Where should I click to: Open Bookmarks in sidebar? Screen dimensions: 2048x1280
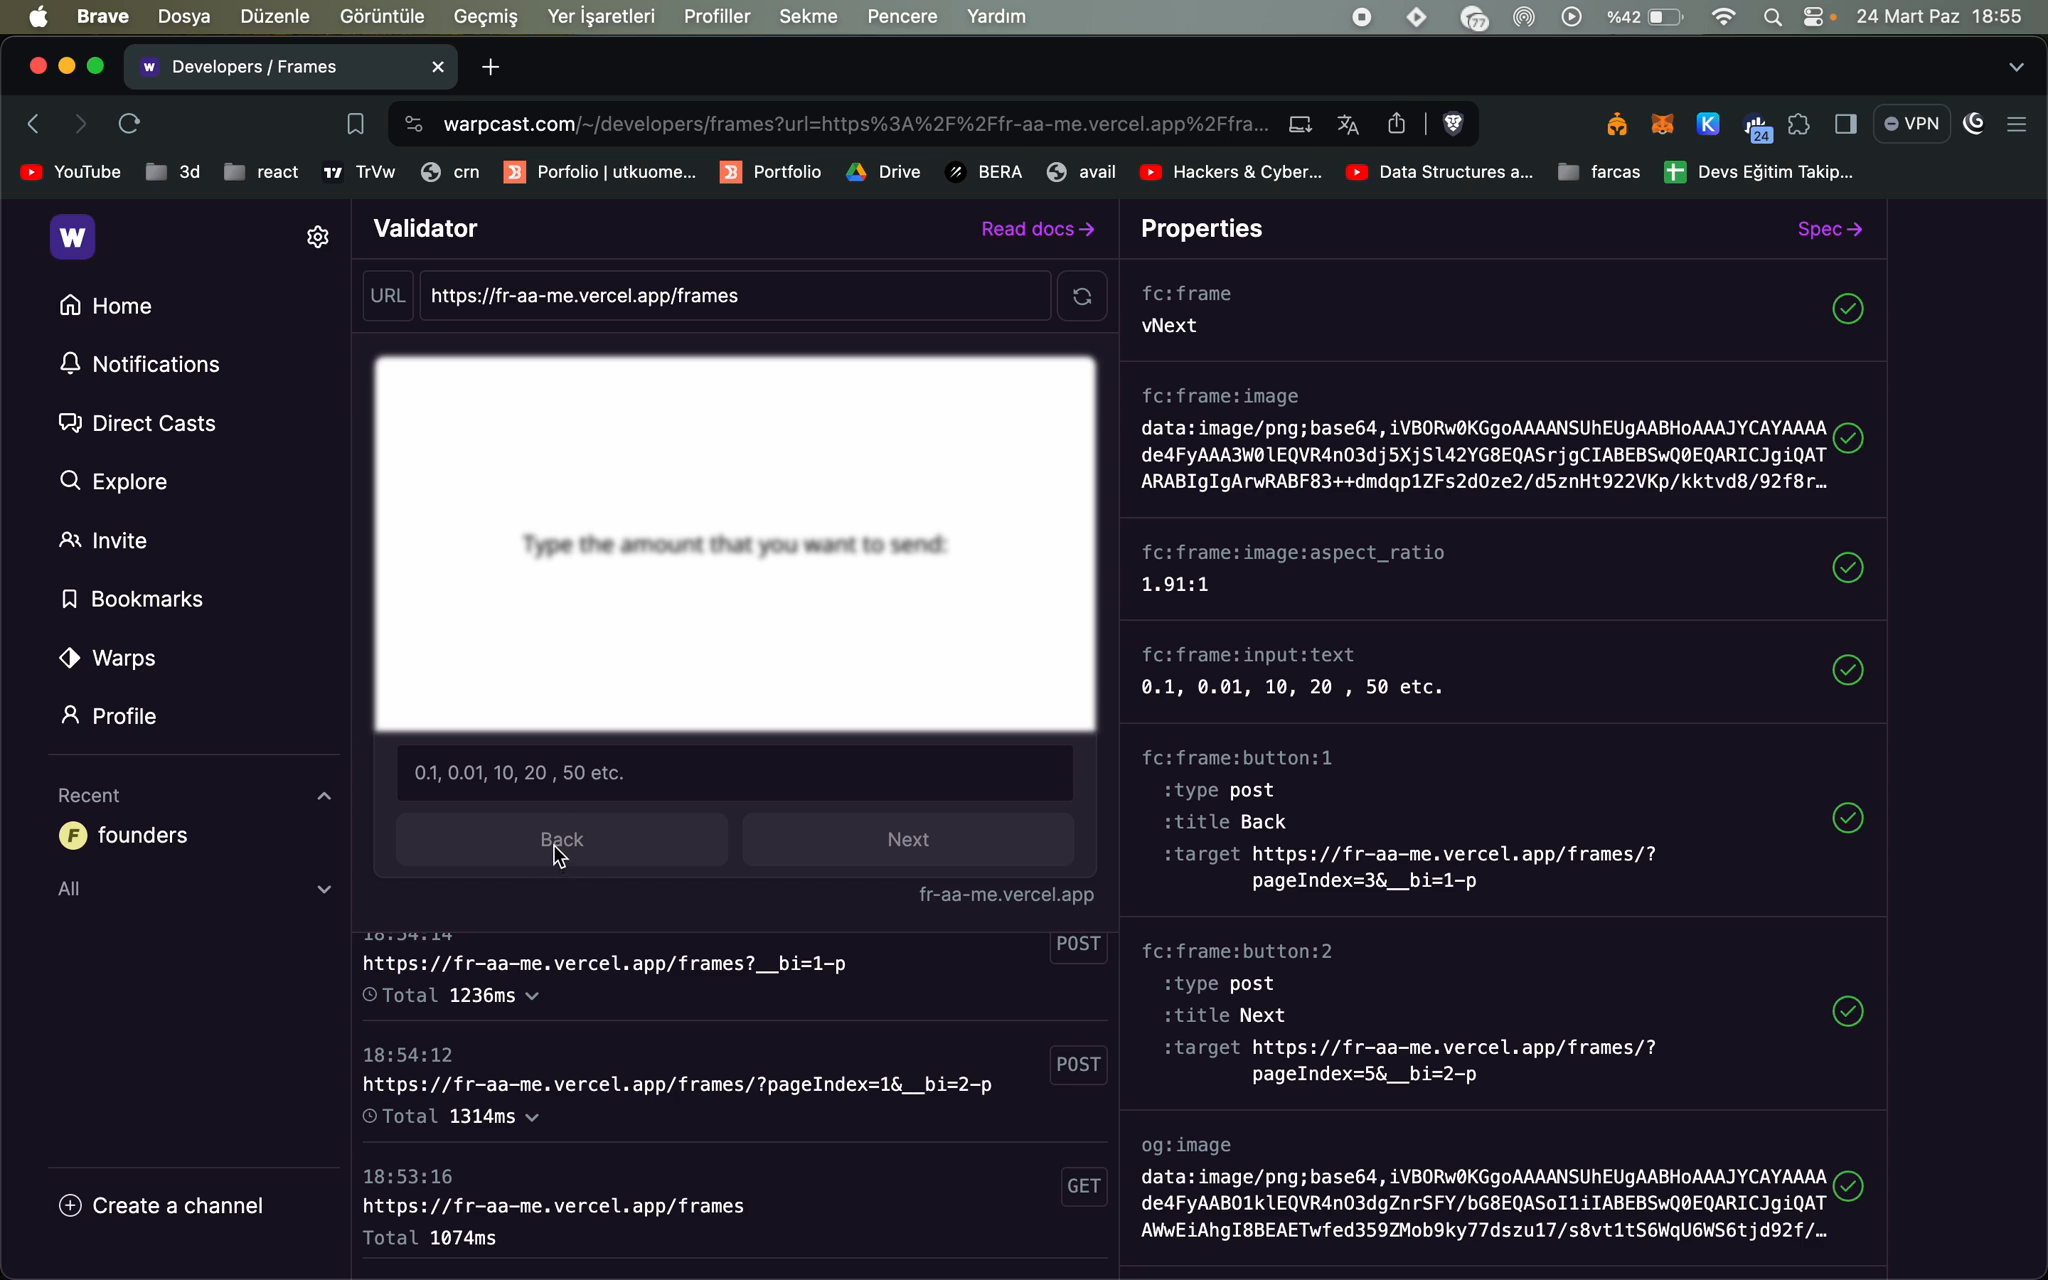coord(130,599)
